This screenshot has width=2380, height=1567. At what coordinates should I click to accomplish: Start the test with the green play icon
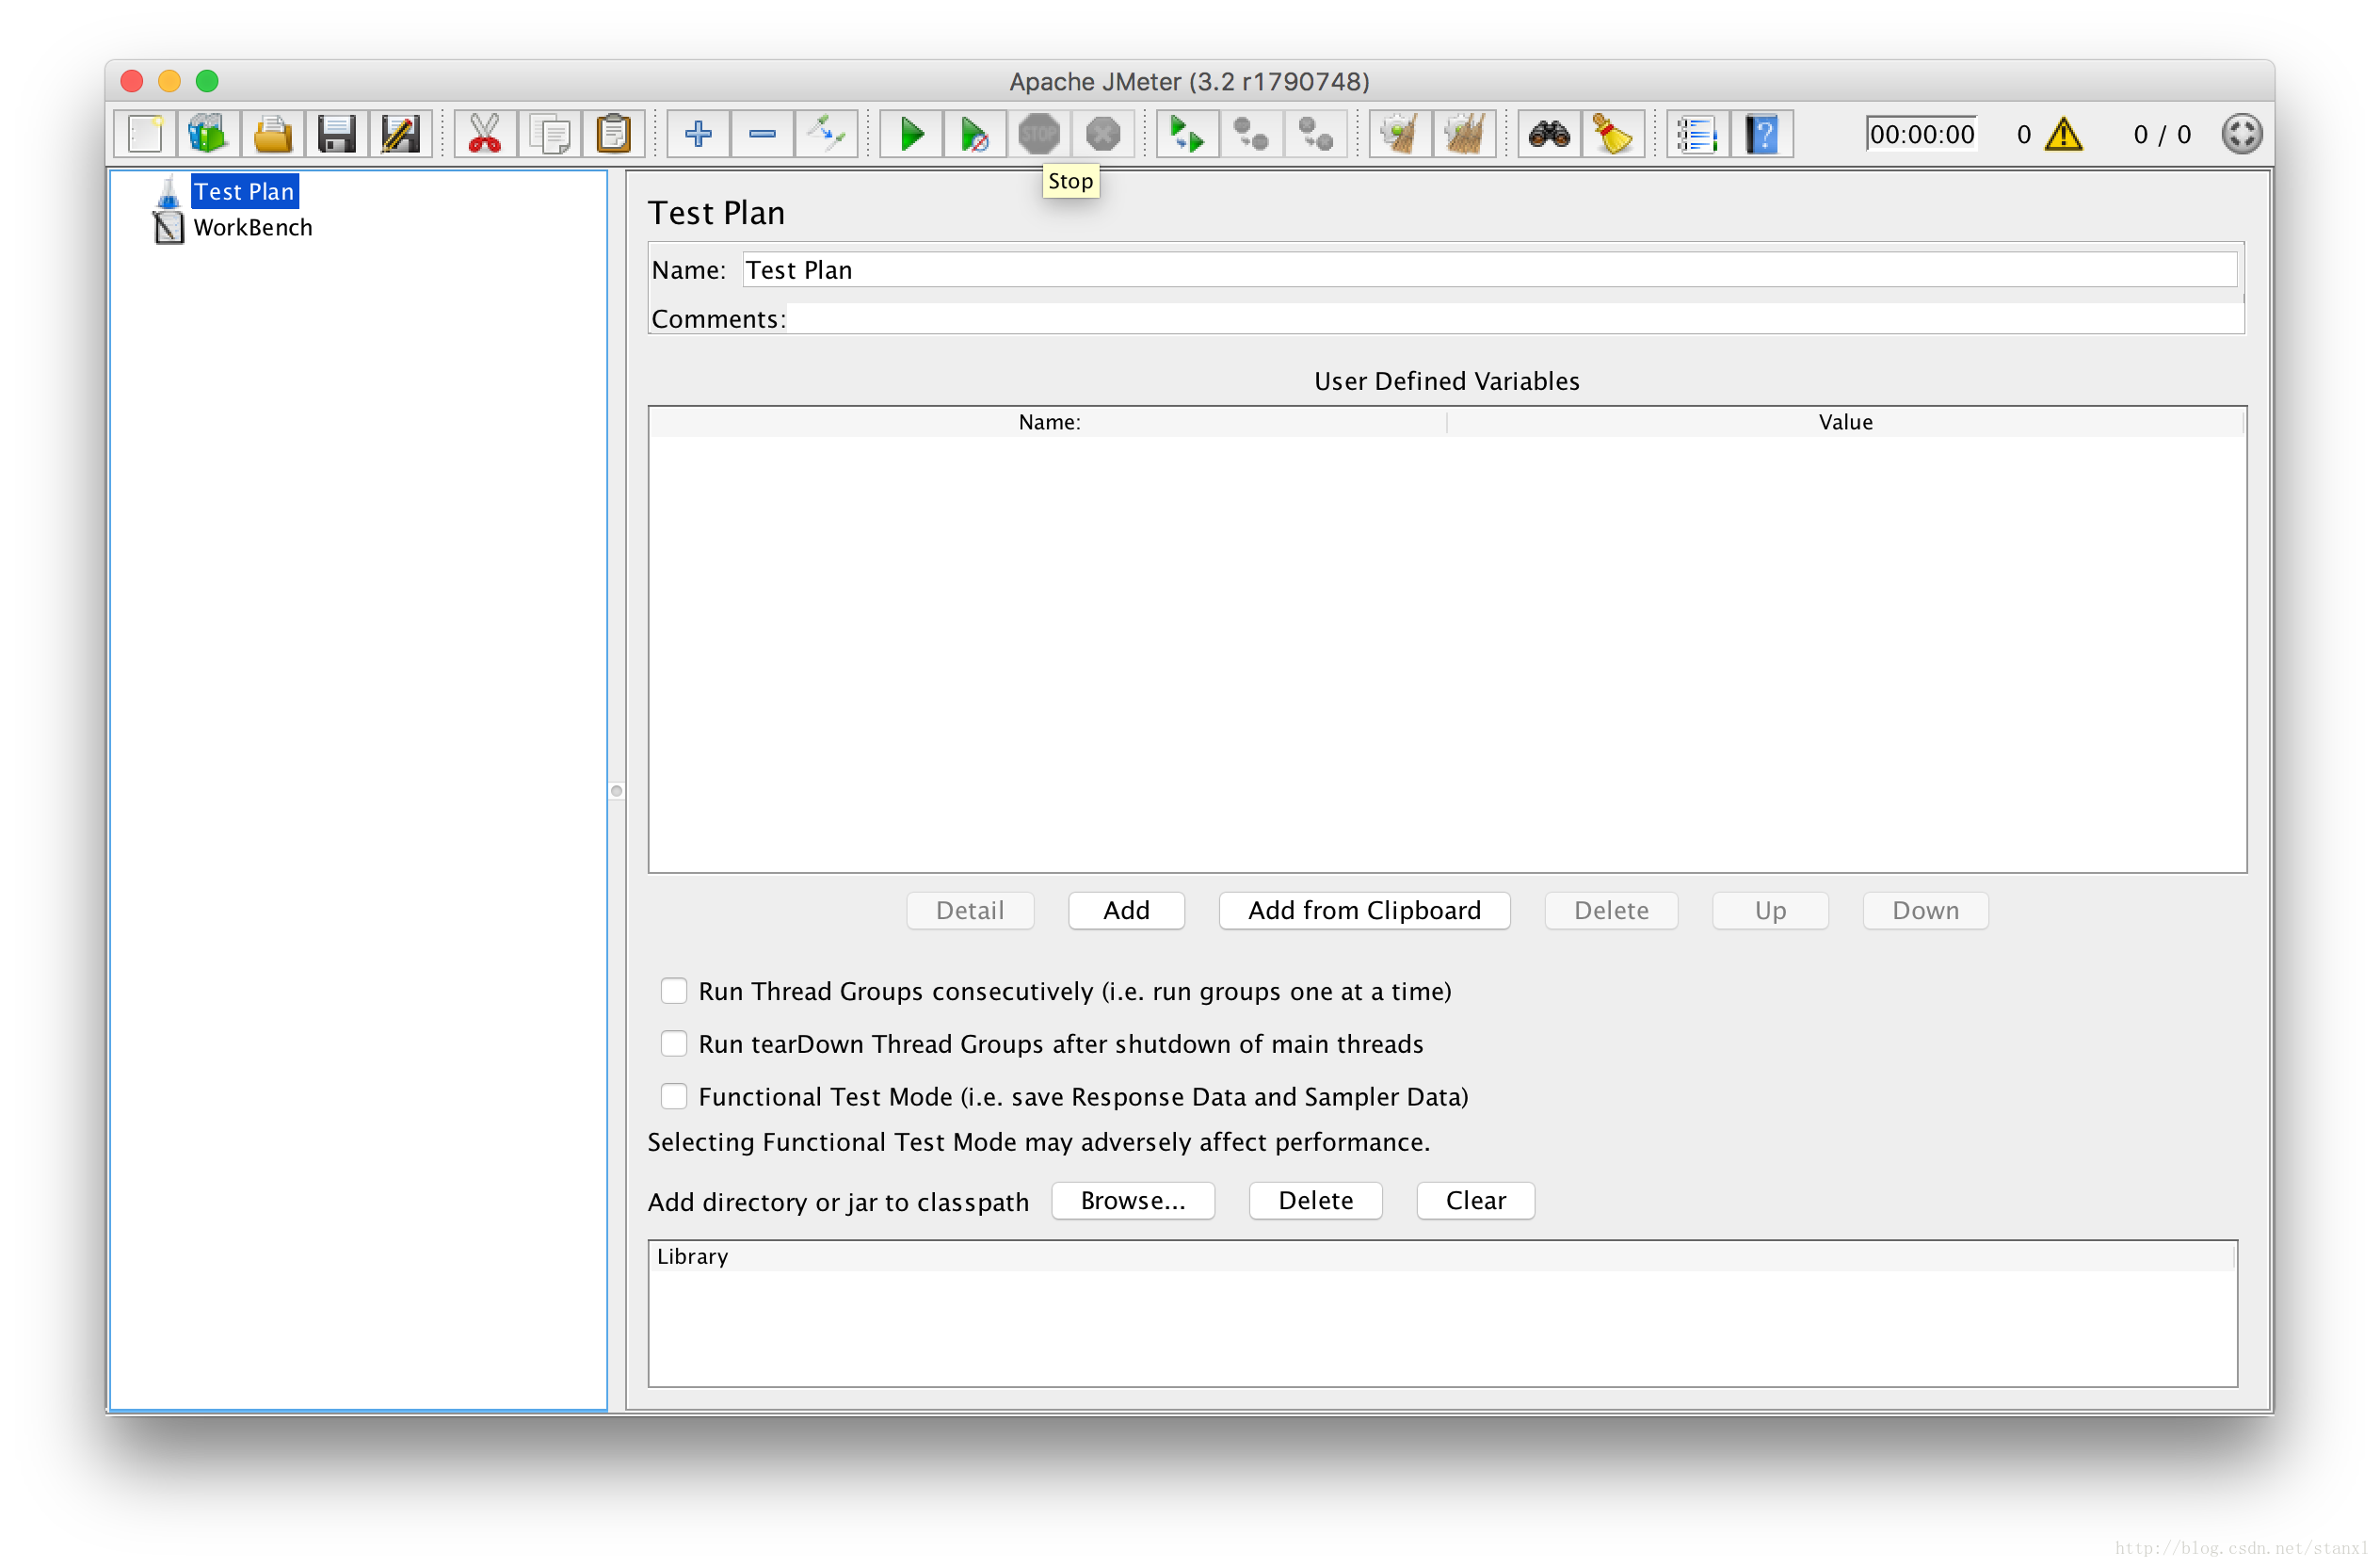(911, 134)
